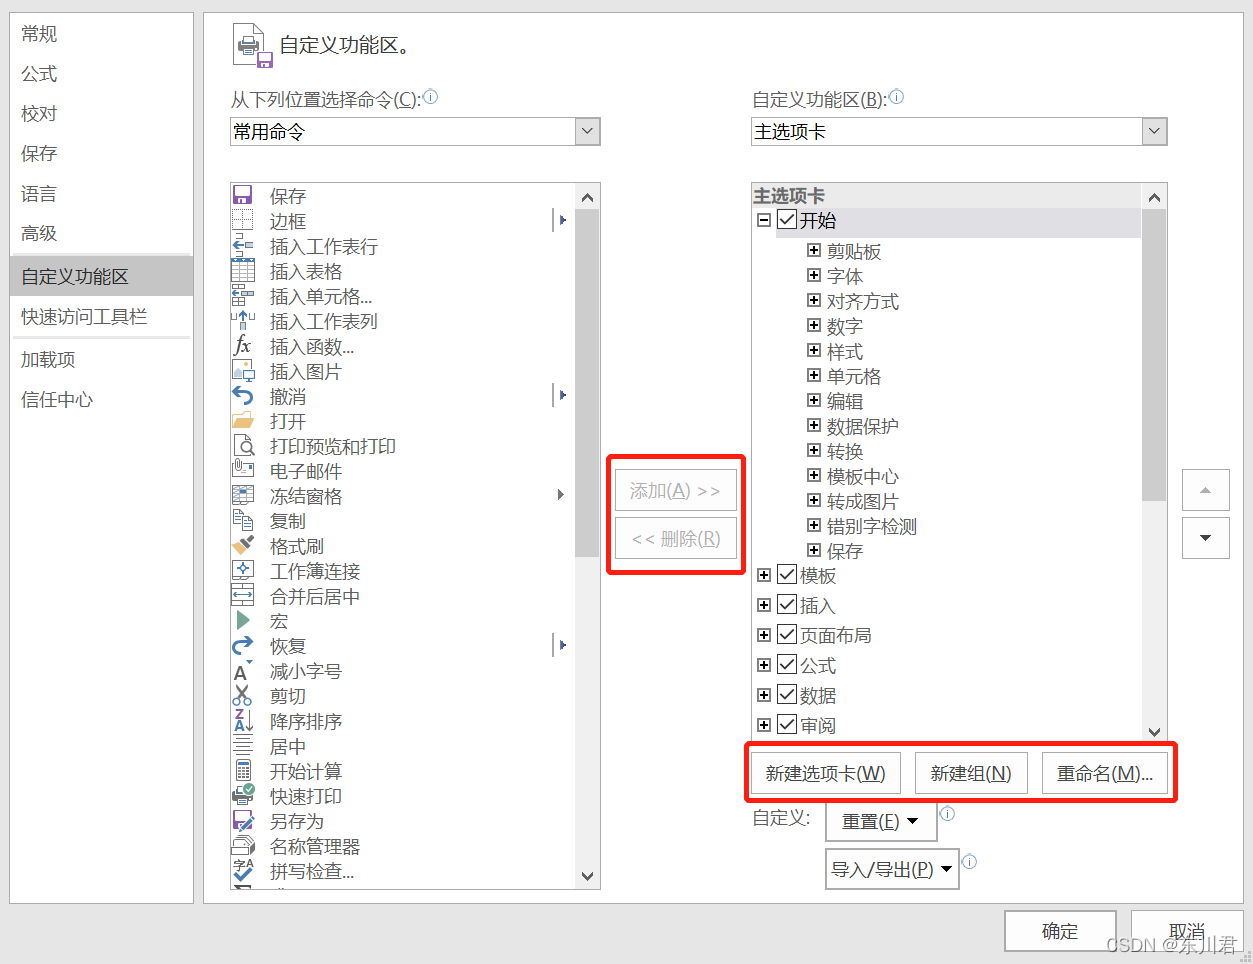
Task: Uncheck the 公式 tab checkbox
Action: (x=787, y=665)
